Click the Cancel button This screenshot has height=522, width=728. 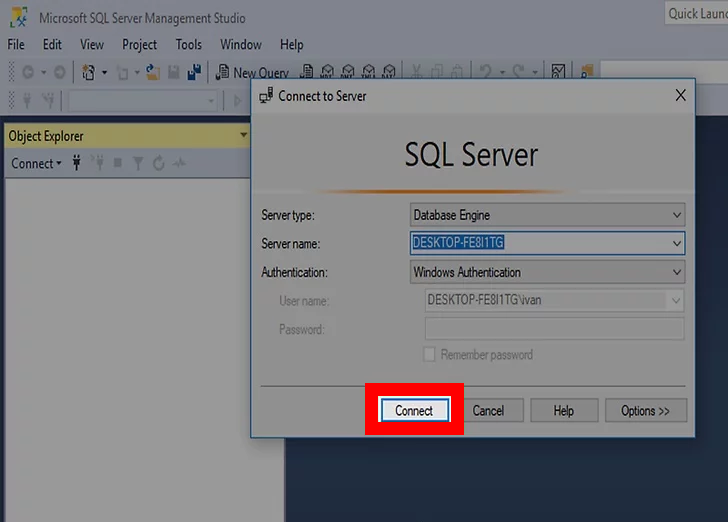[488, 411]
